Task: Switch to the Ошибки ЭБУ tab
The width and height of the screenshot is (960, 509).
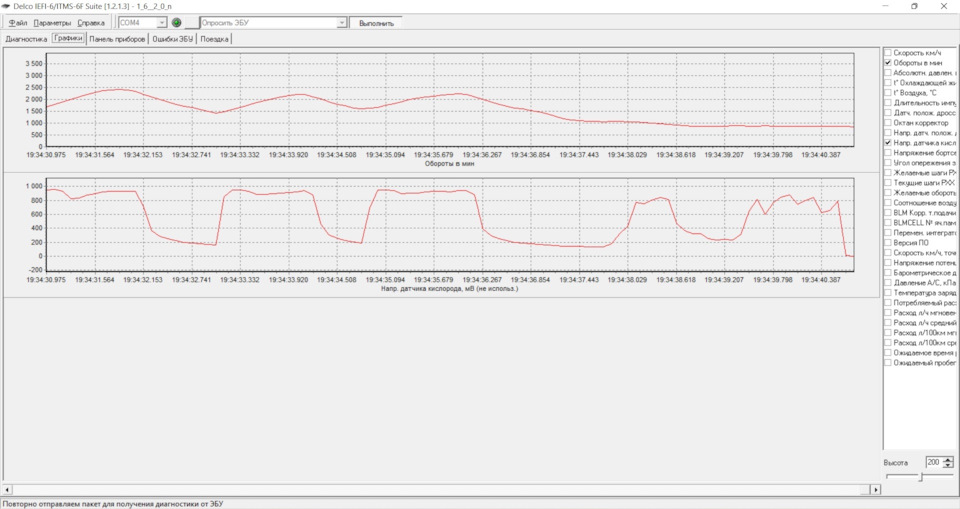Action: click(x=173, y=39)
